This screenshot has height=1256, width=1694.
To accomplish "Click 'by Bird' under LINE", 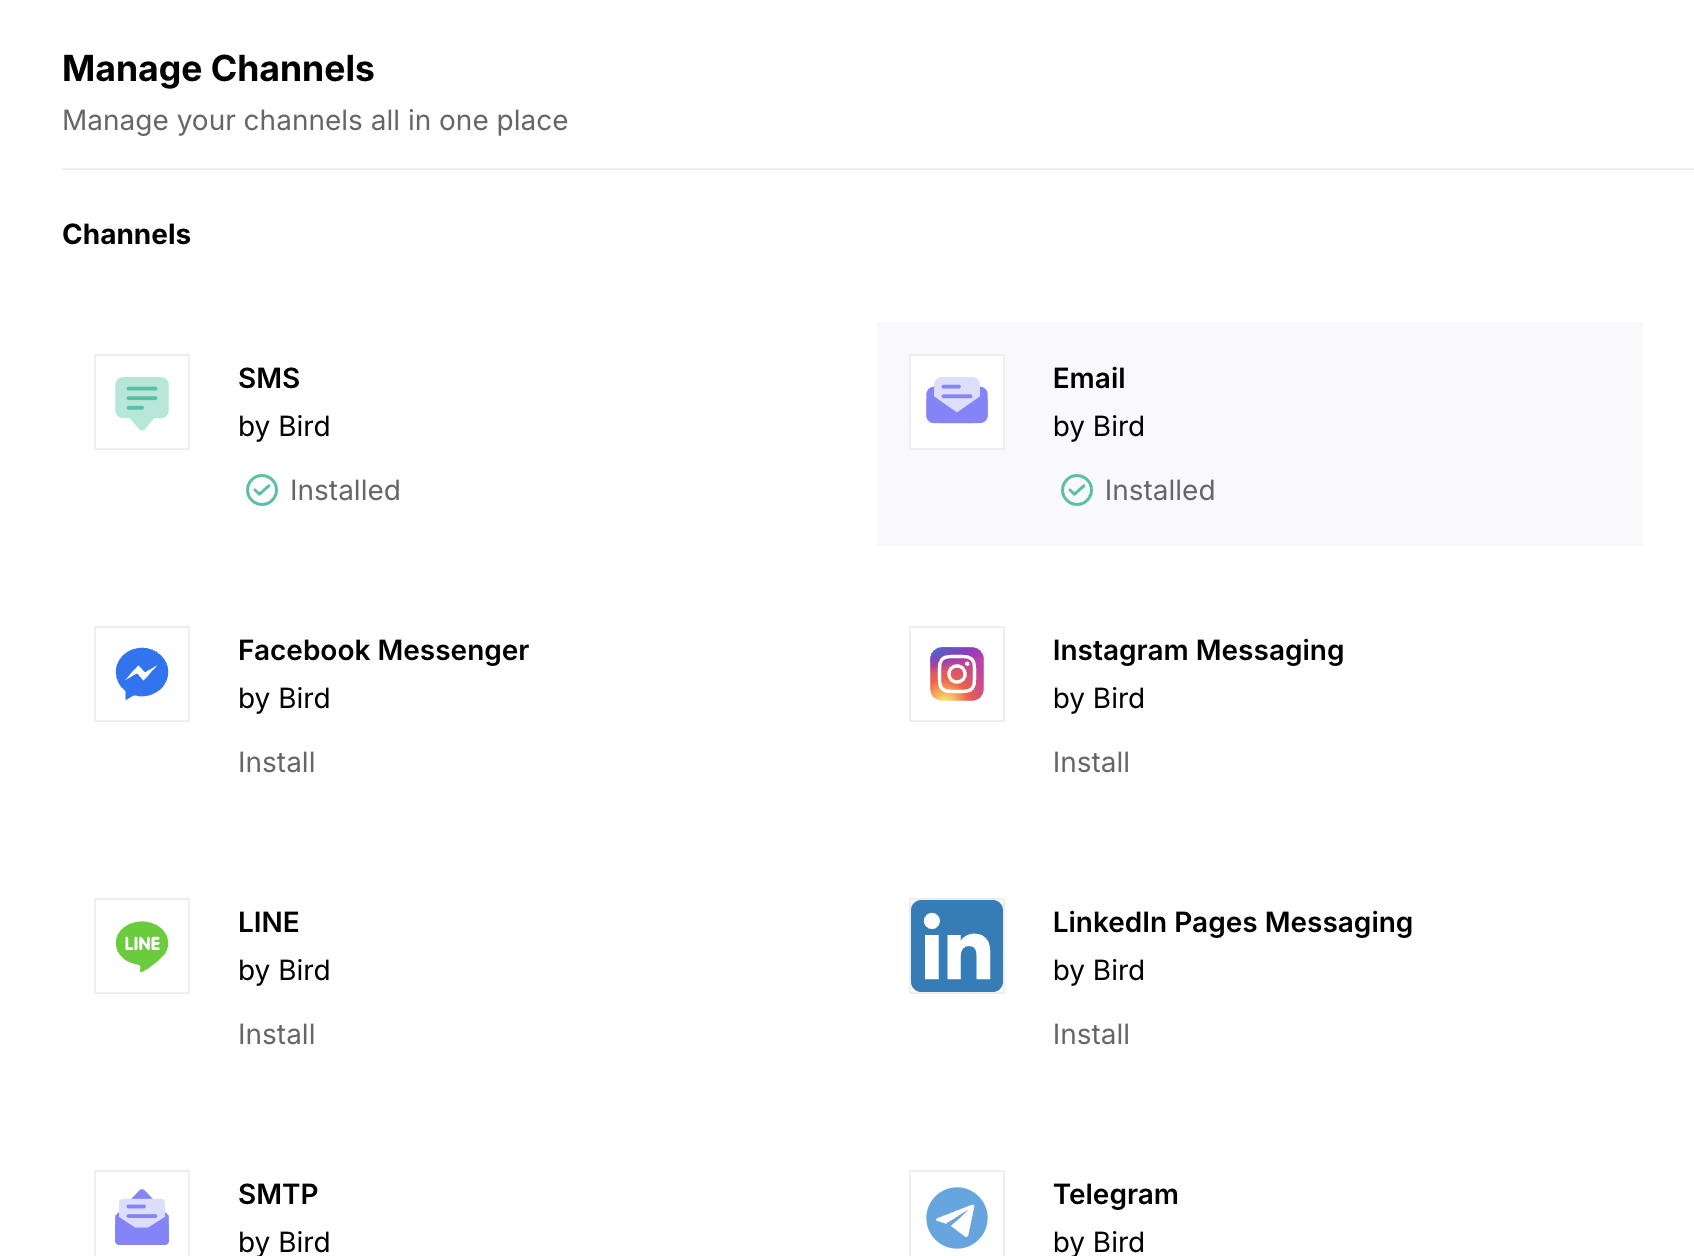I will pos(284,970).
